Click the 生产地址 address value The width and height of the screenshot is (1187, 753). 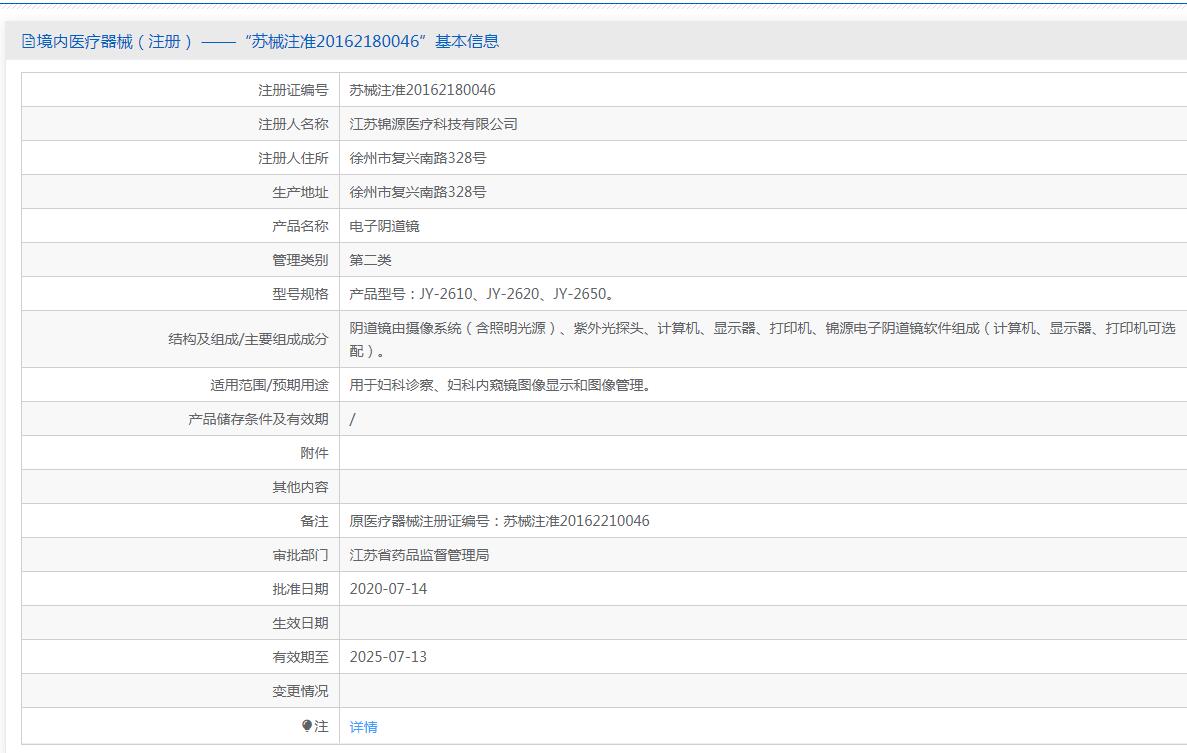[417, 192]
